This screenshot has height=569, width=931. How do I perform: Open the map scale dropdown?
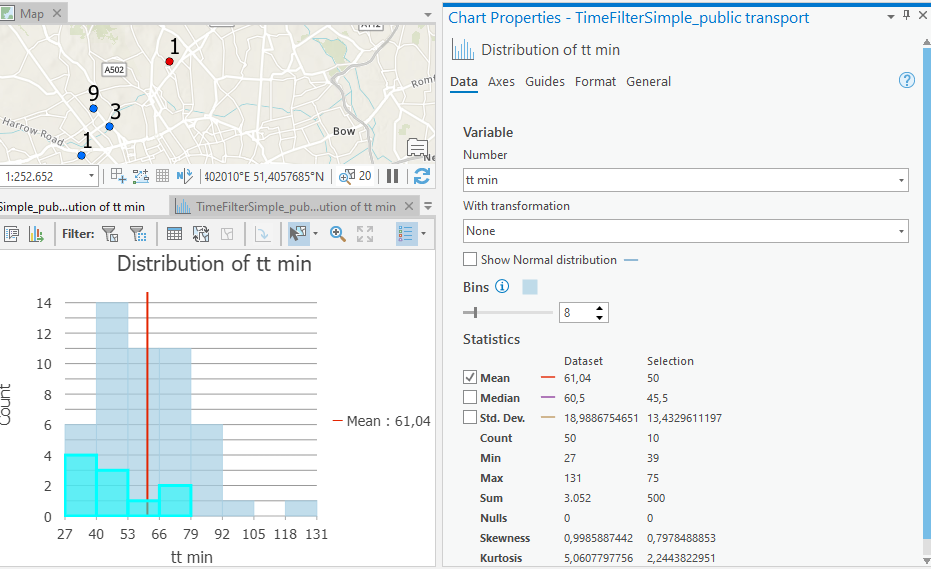tap(92, 176)
